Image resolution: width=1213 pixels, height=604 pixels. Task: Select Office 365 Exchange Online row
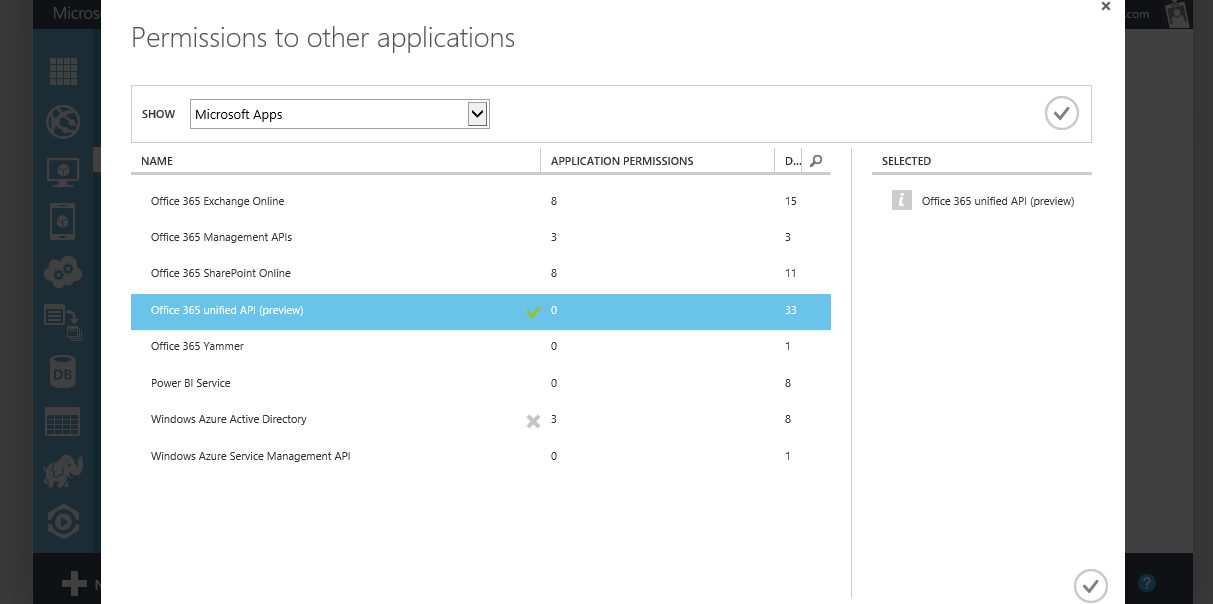481,201
